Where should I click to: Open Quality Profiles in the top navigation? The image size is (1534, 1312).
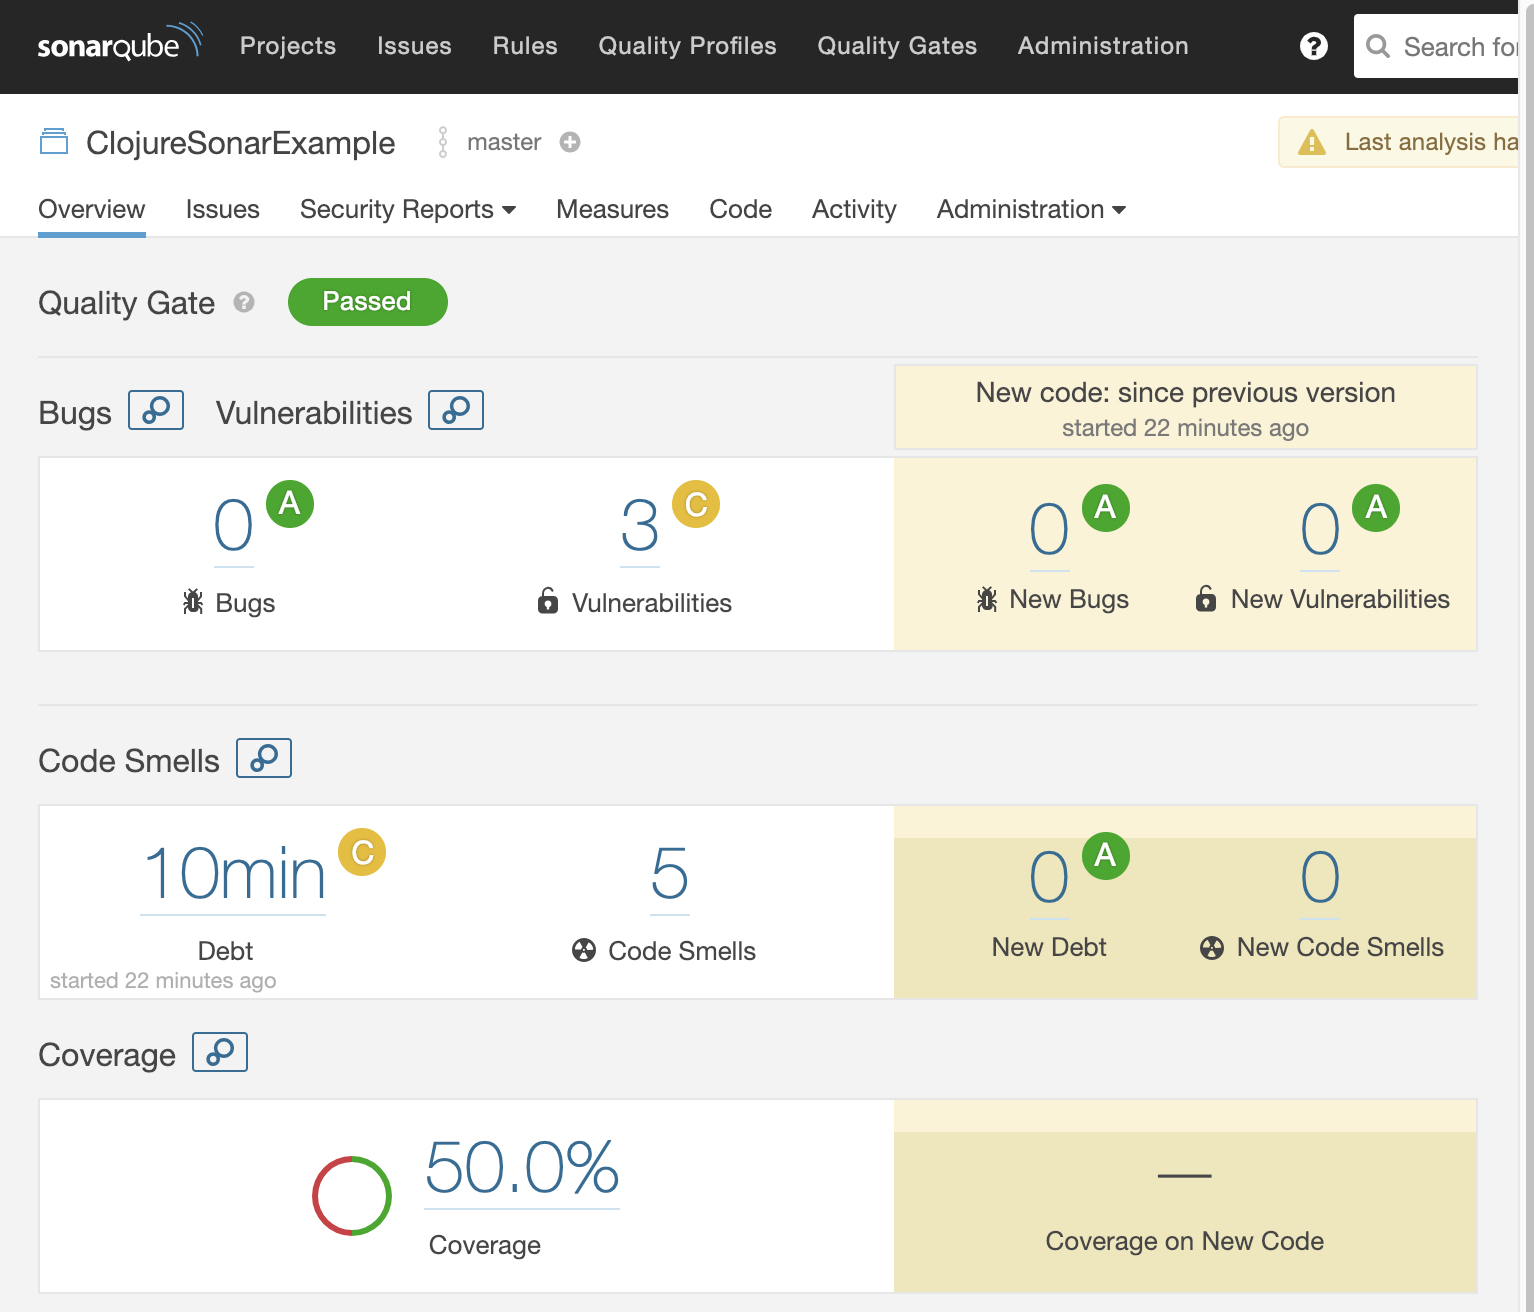click(688, 46)
